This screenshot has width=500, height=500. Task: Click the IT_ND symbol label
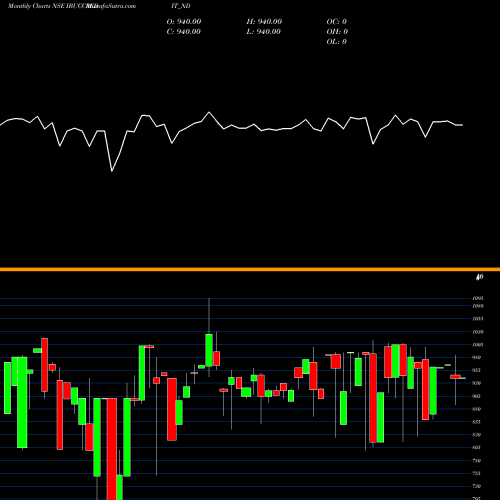point(180,6)
